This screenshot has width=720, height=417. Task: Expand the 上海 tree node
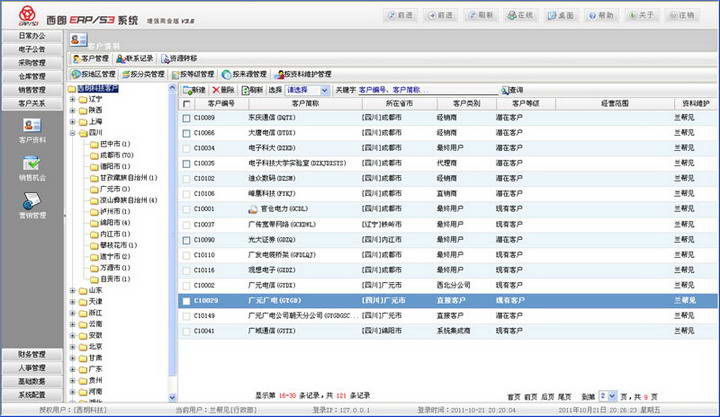[x=73, y=122]
